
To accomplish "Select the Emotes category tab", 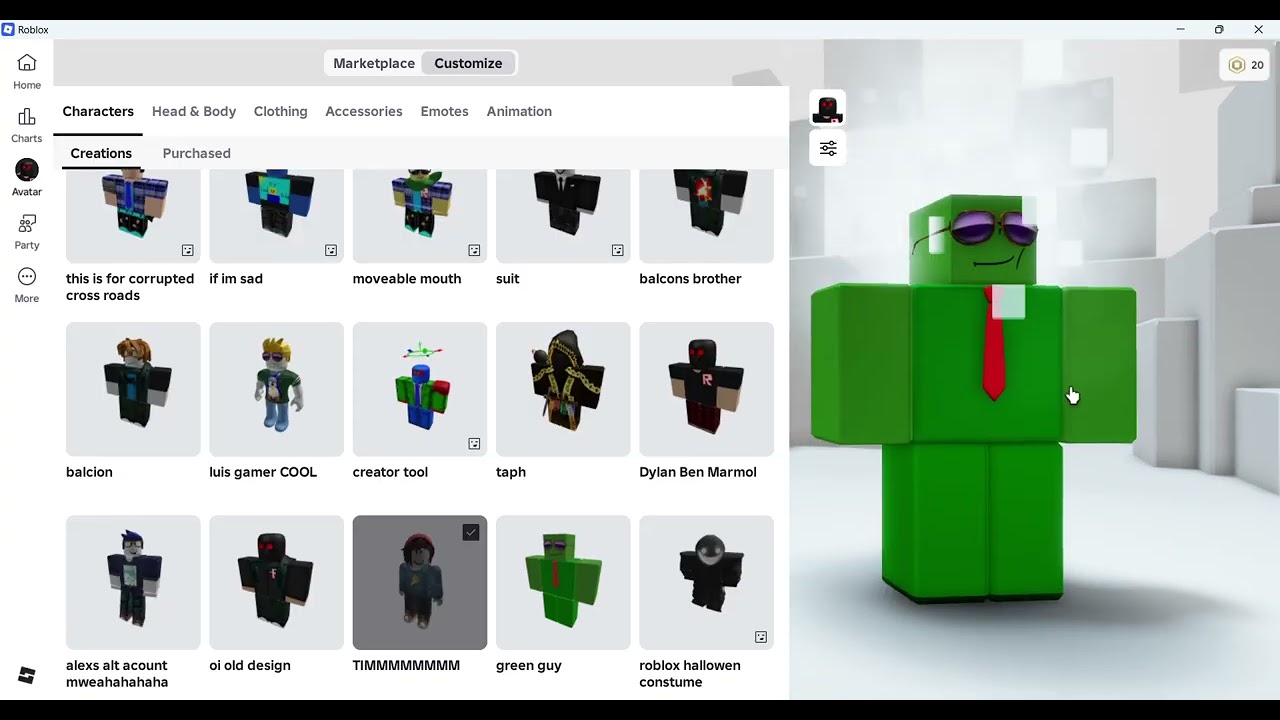I will (x=444, y=111).
